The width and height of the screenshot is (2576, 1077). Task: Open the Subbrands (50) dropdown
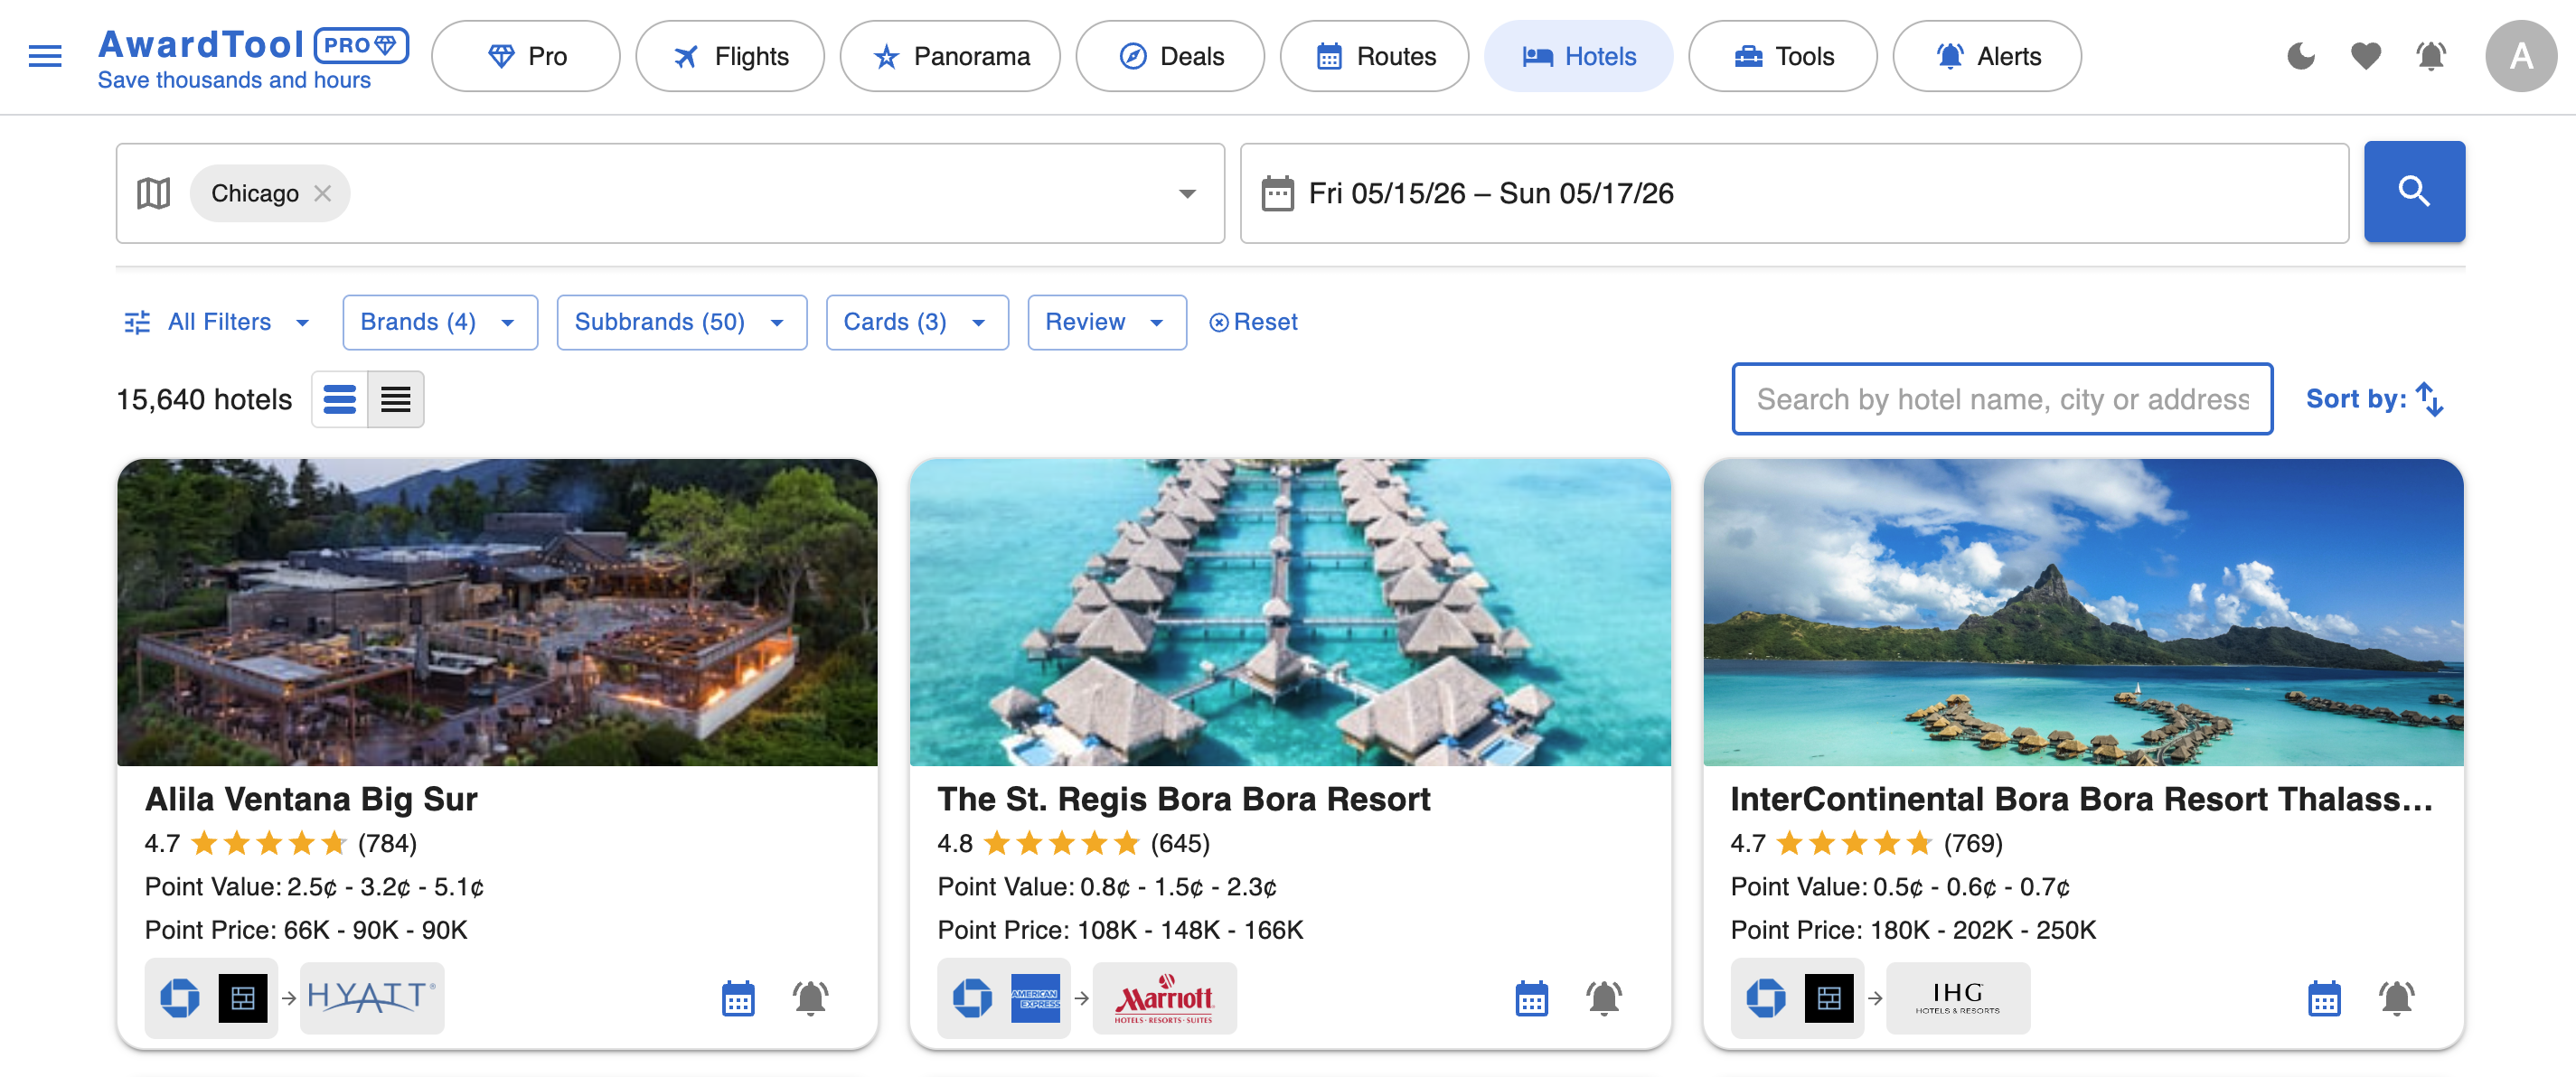point(681,322)
